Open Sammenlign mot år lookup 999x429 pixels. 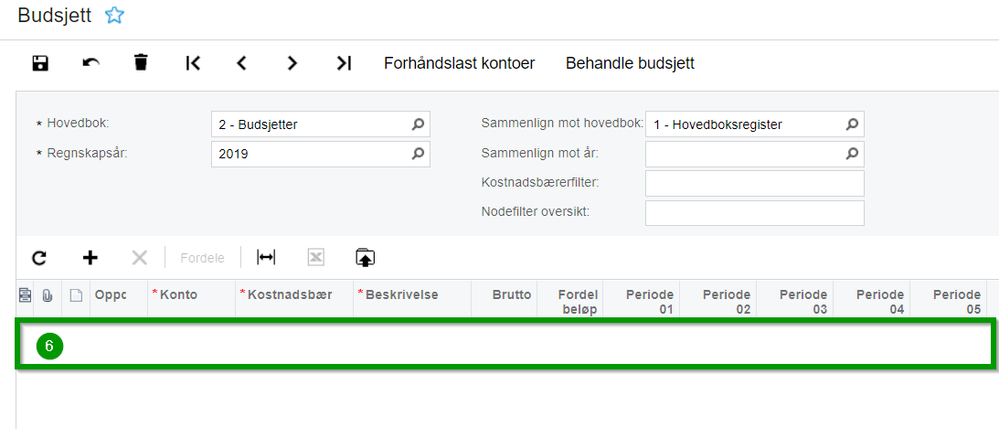(852, 154)
